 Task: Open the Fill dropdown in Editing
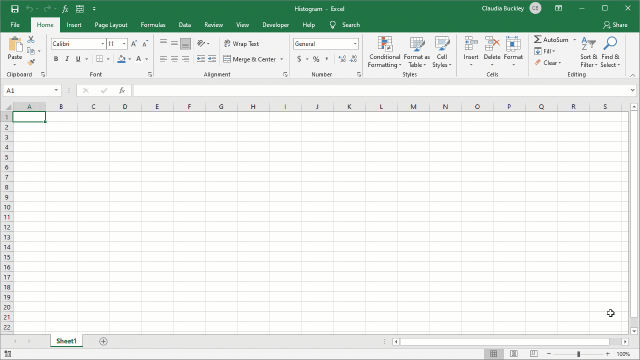click(x=545, y=51)
